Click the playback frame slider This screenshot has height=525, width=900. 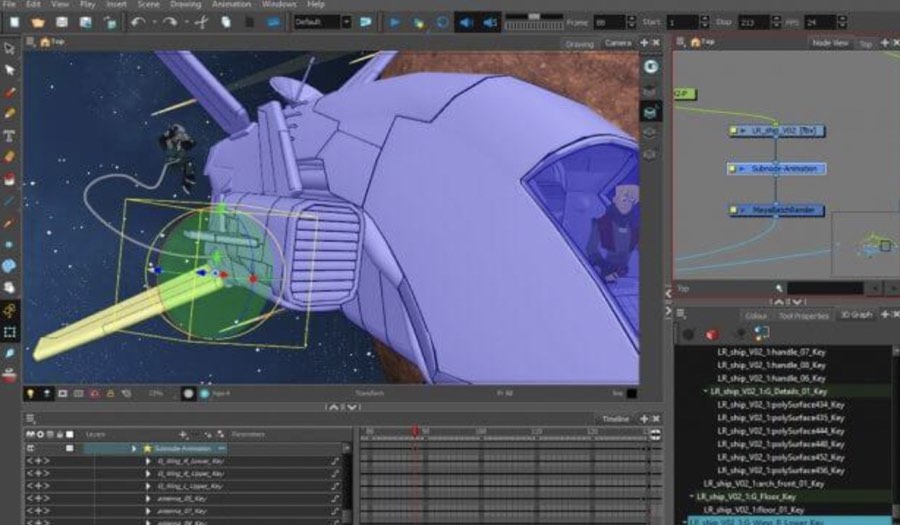533,18
